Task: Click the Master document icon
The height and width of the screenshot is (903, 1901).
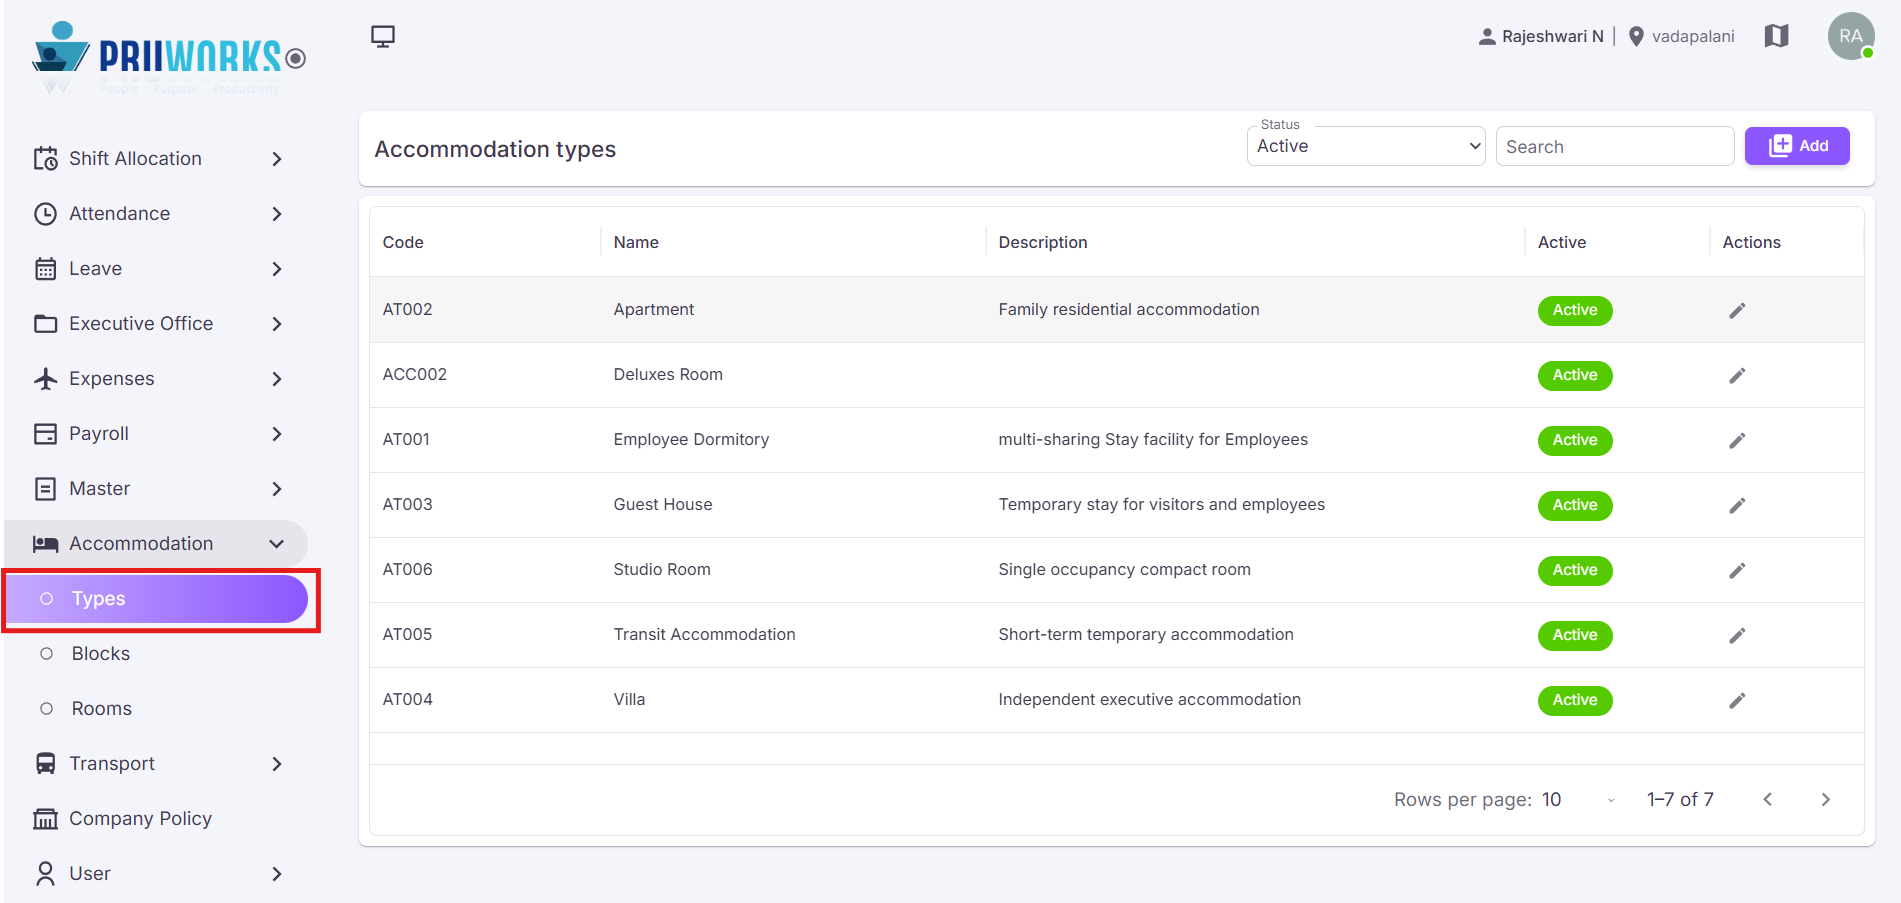Action: click(46, 489)
